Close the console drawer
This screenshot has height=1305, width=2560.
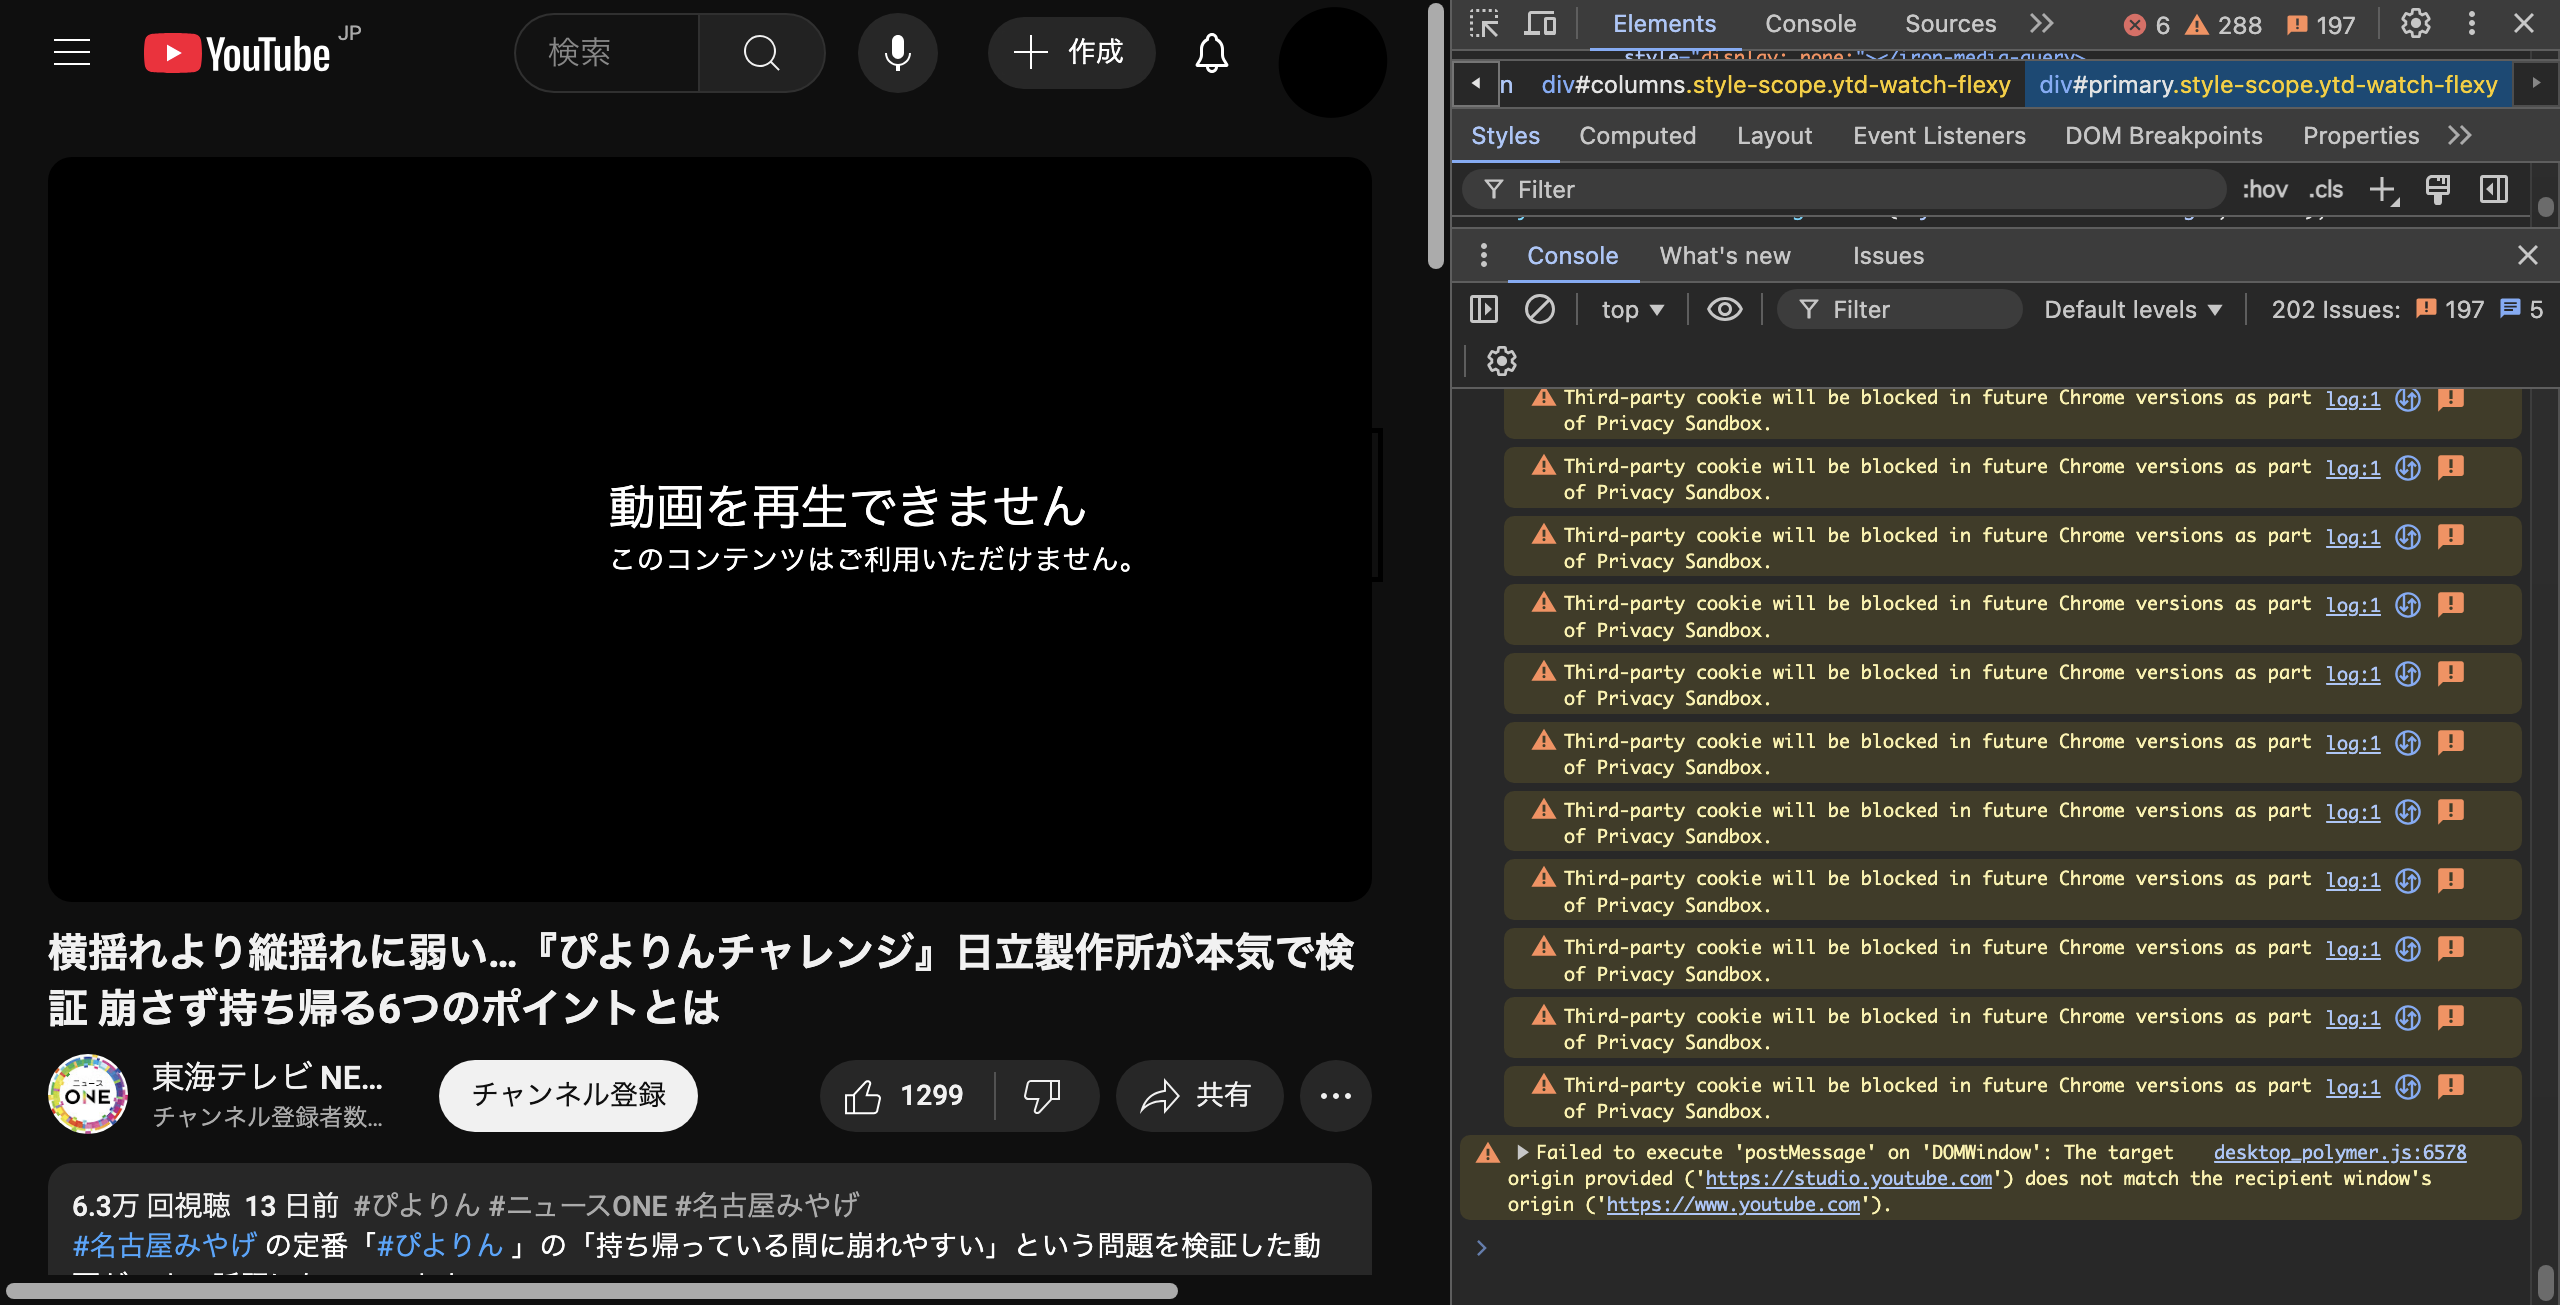2528,256
